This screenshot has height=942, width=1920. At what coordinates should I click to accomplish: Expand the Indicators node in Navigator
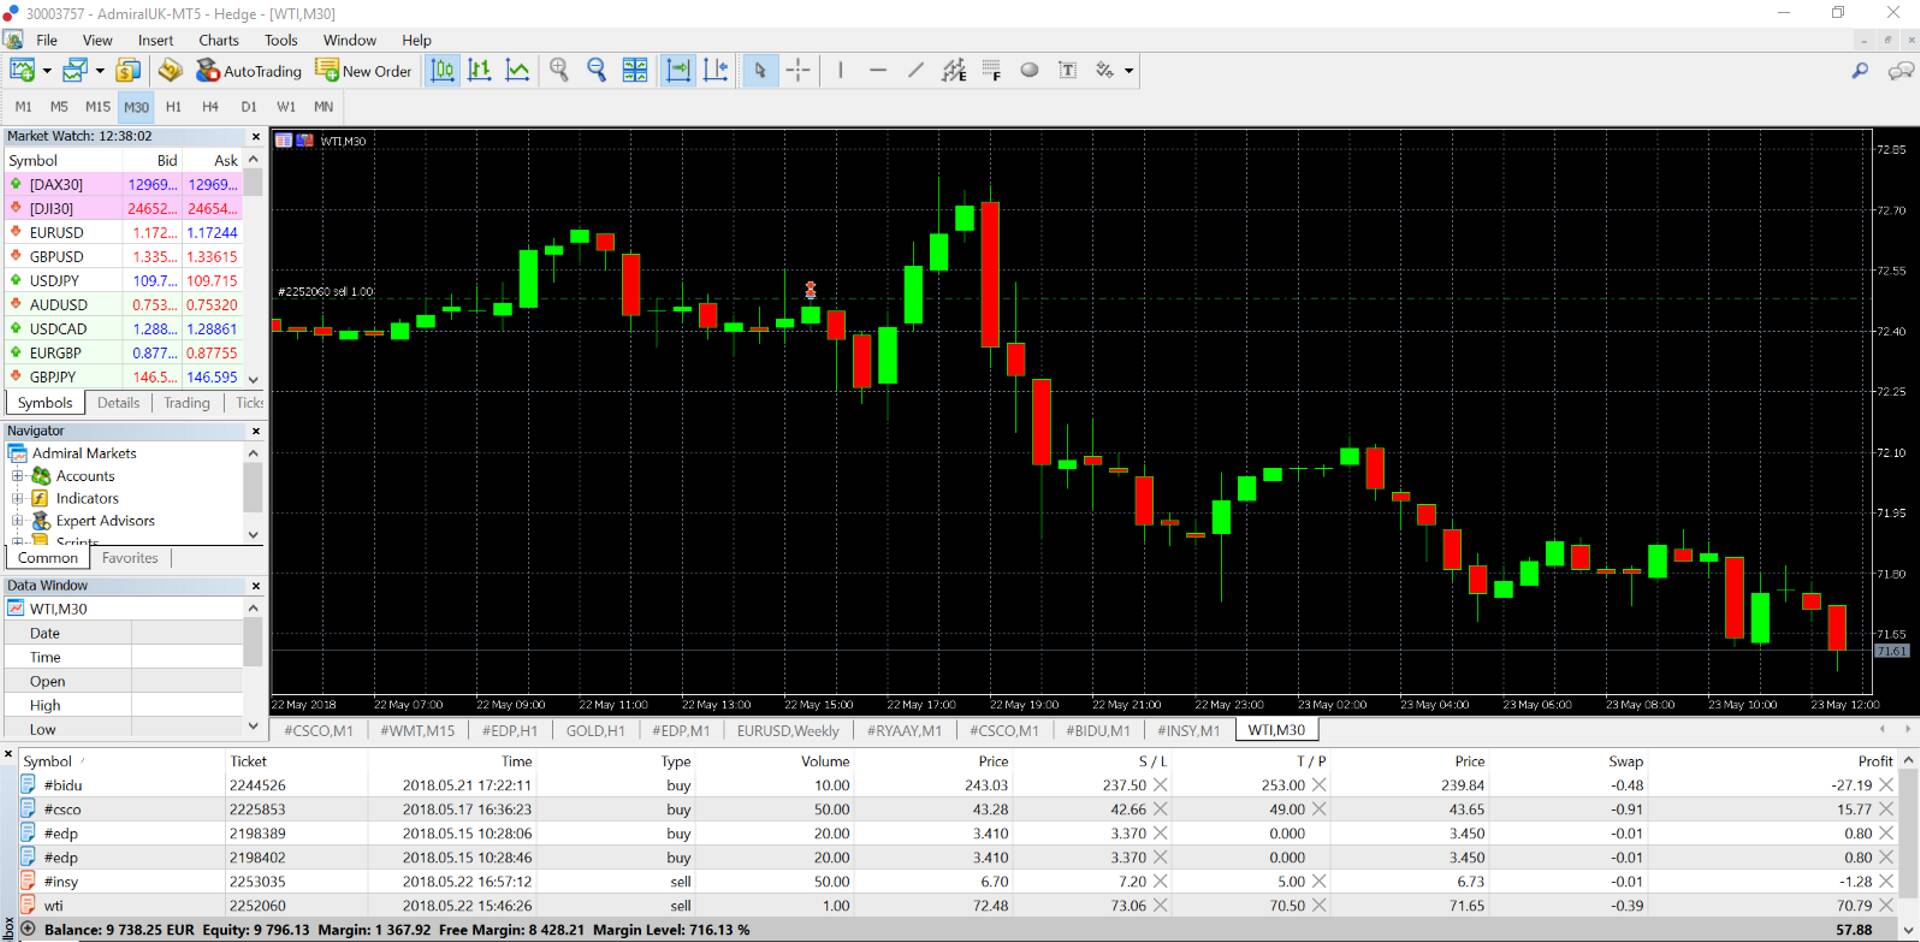(17, 498)
